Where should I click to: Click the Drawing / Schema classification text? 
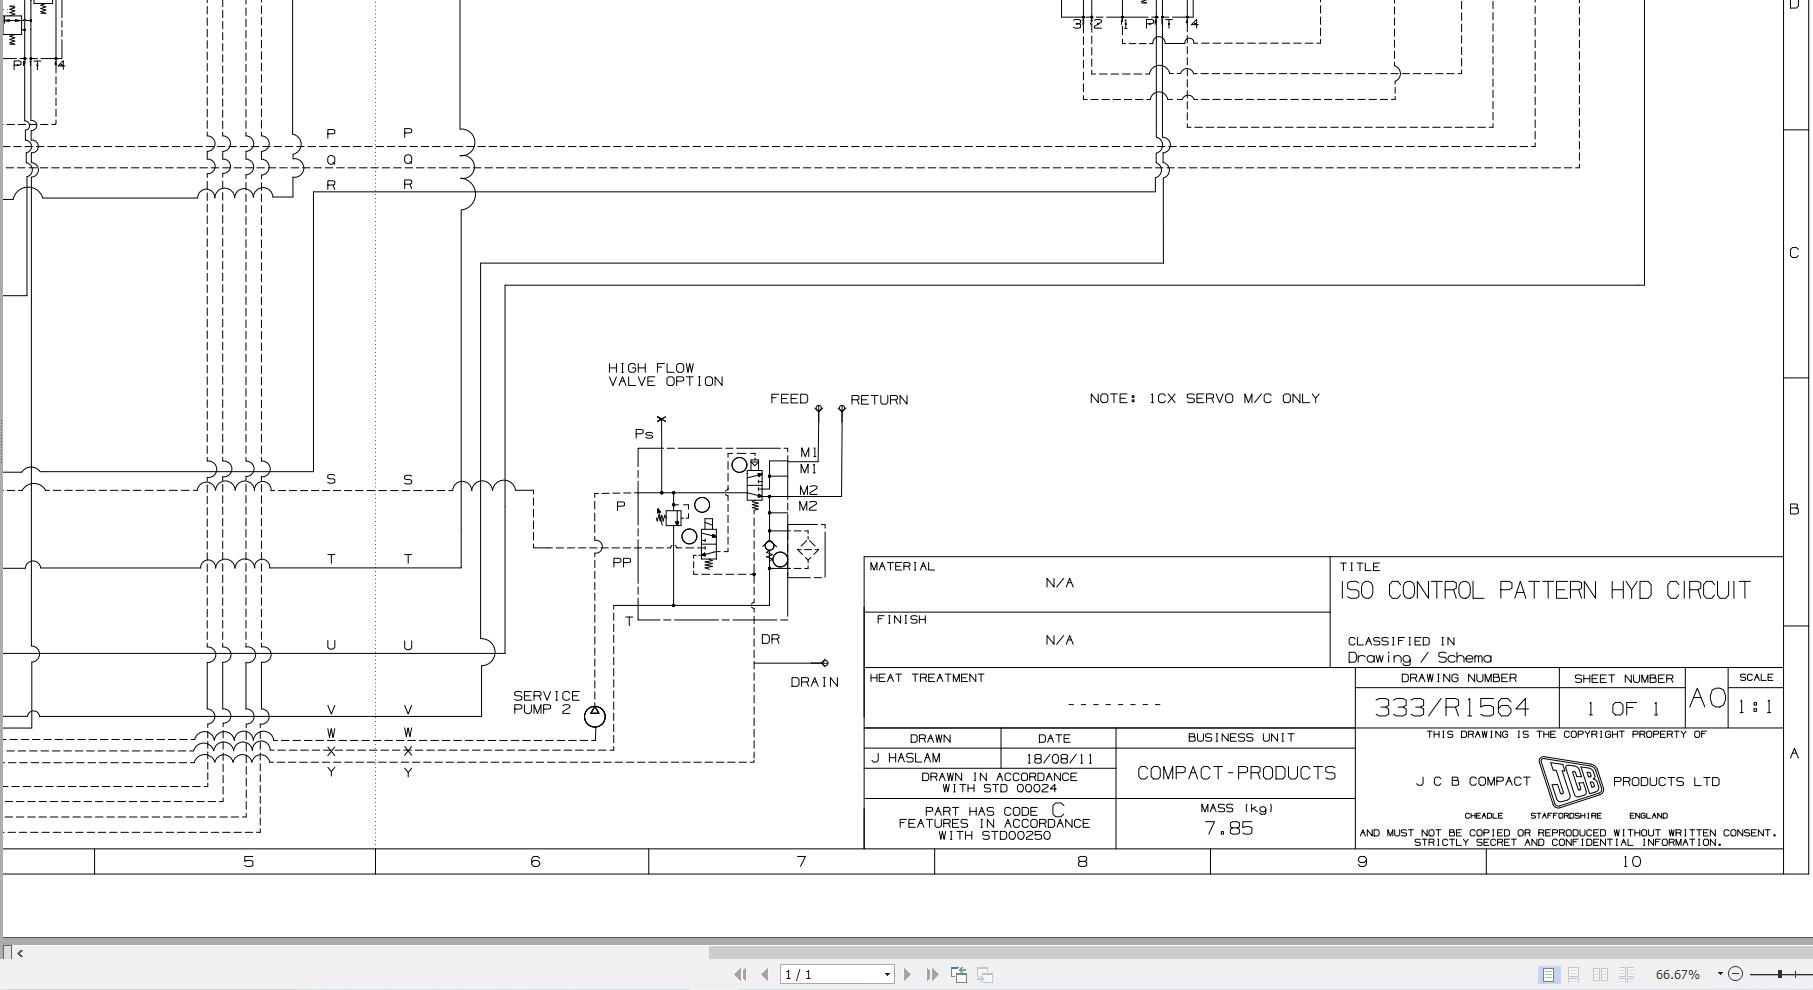pos(1419,658)
